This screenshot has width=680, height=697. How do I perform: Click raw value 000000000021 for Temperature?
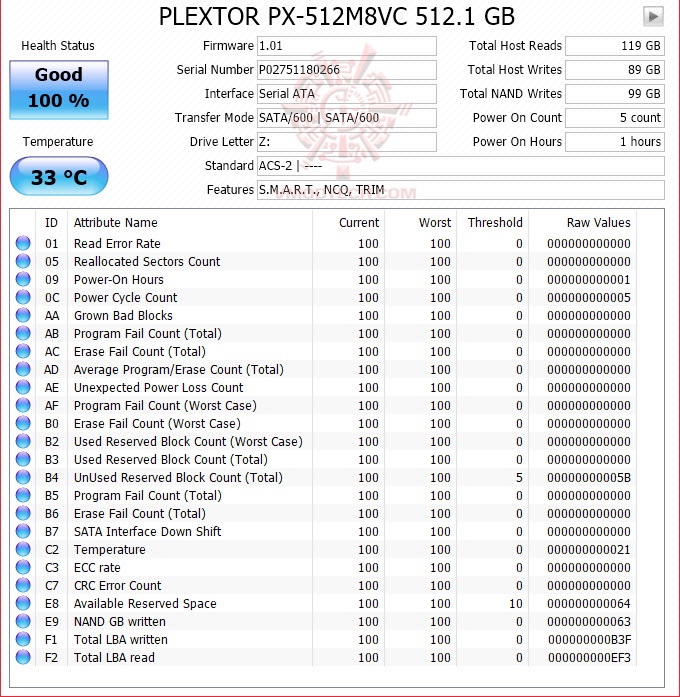coord(589,549)
